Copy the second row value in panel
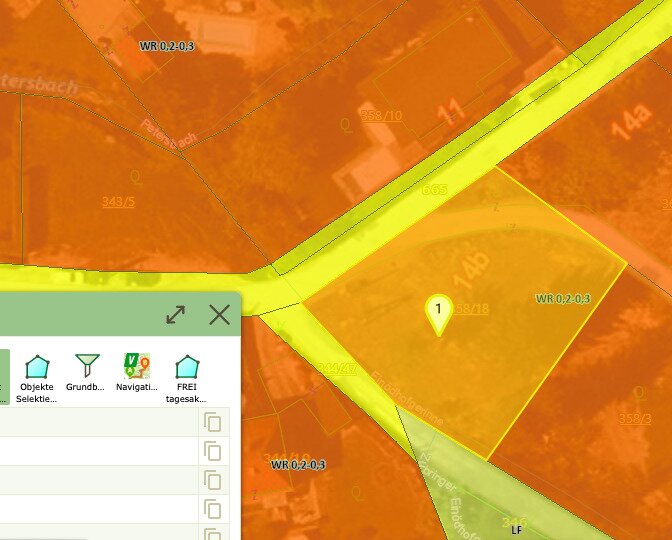Viewport: 672px width, 540px height. [211, 451]
